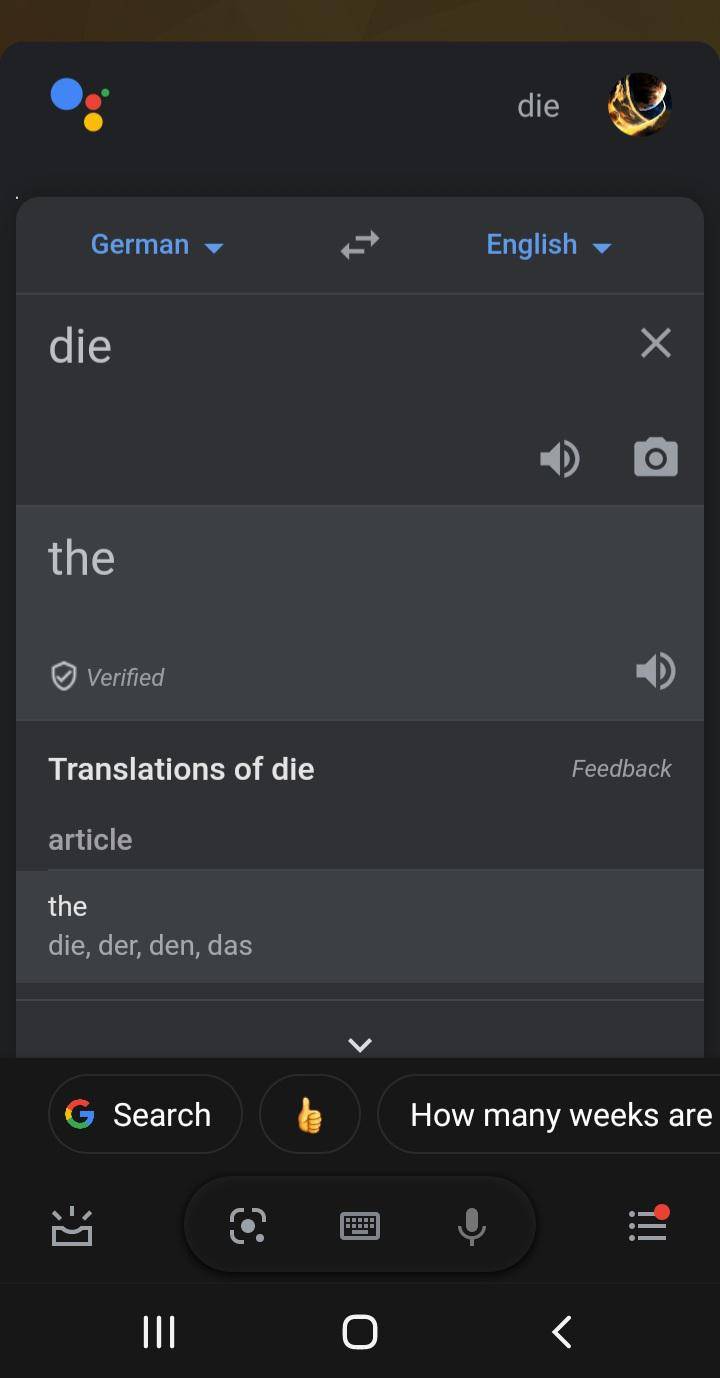Listen to the source text pronunciation
Screen dimensions: 720x1378
pyautogui.click(x=560, y=459)
